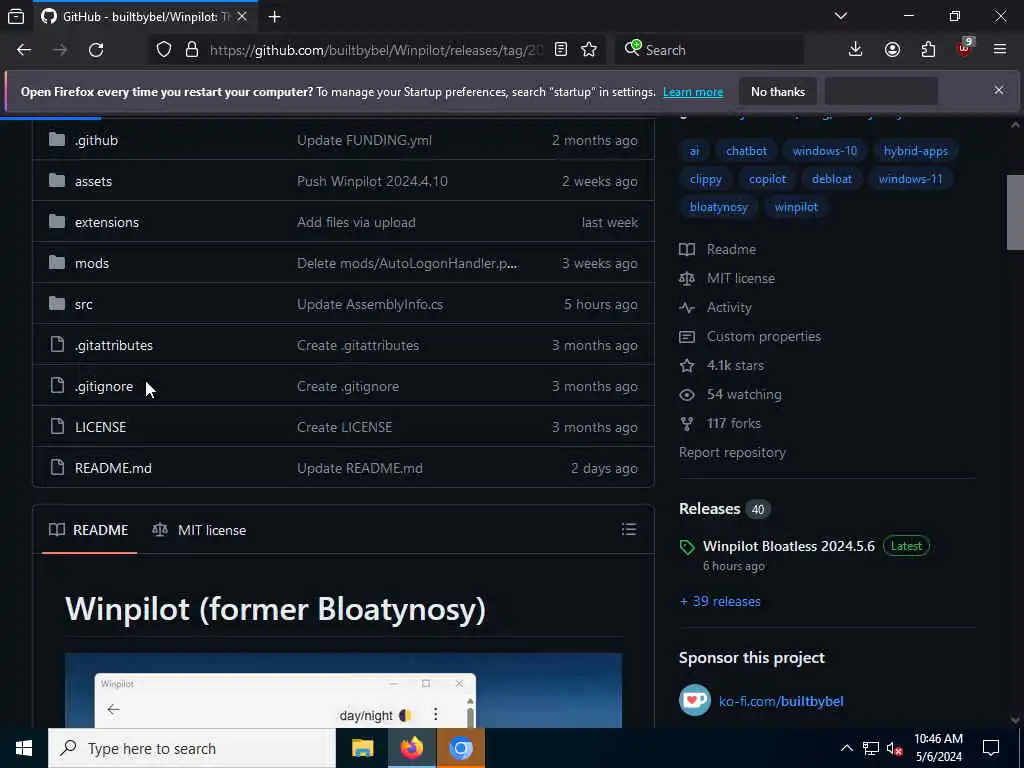Open a new browser tab
1024x768 pixels.
[x=274, y=17]
